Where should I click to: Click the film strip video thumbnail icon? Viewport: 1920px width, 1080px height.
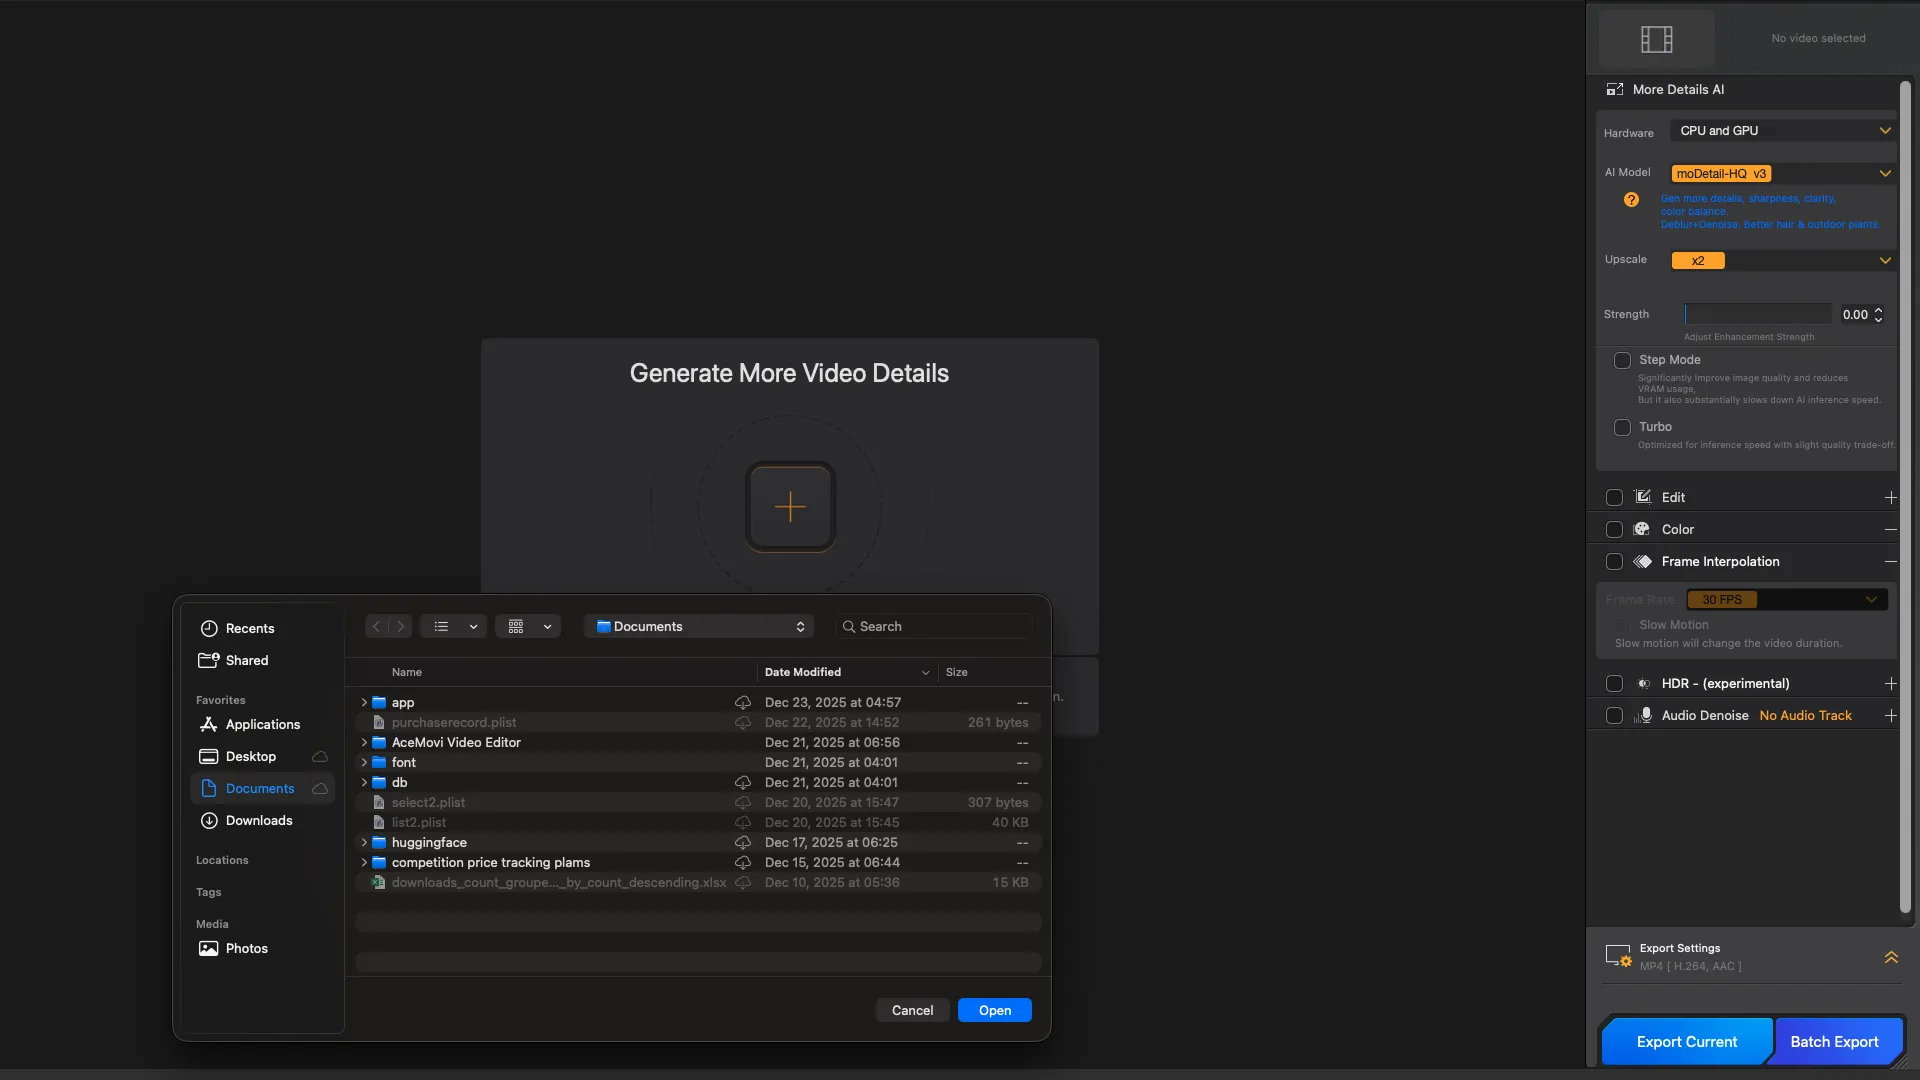click(1656, 39)
